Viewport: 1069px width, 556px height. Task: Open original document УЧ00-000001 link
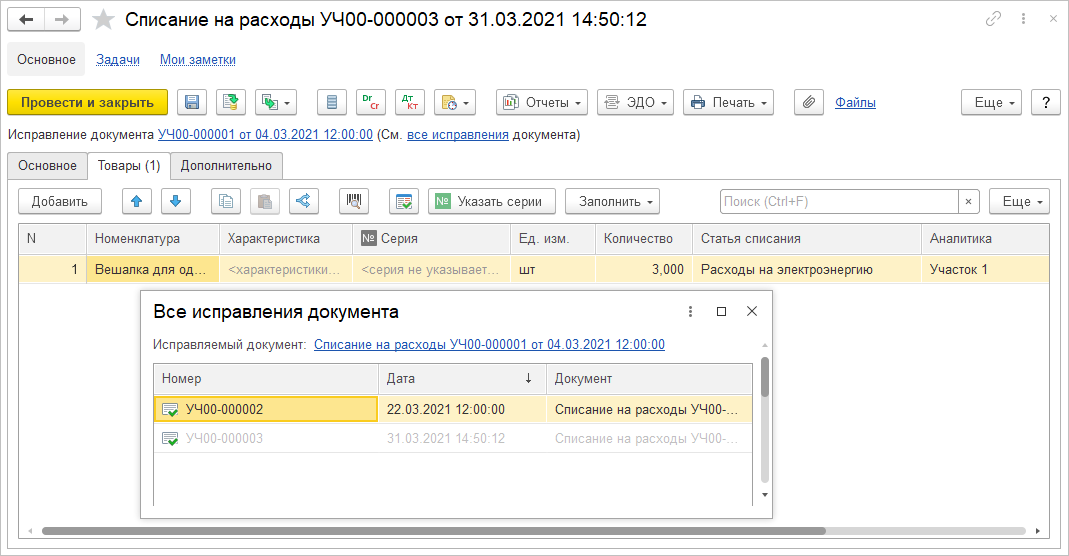coord(265,135)
